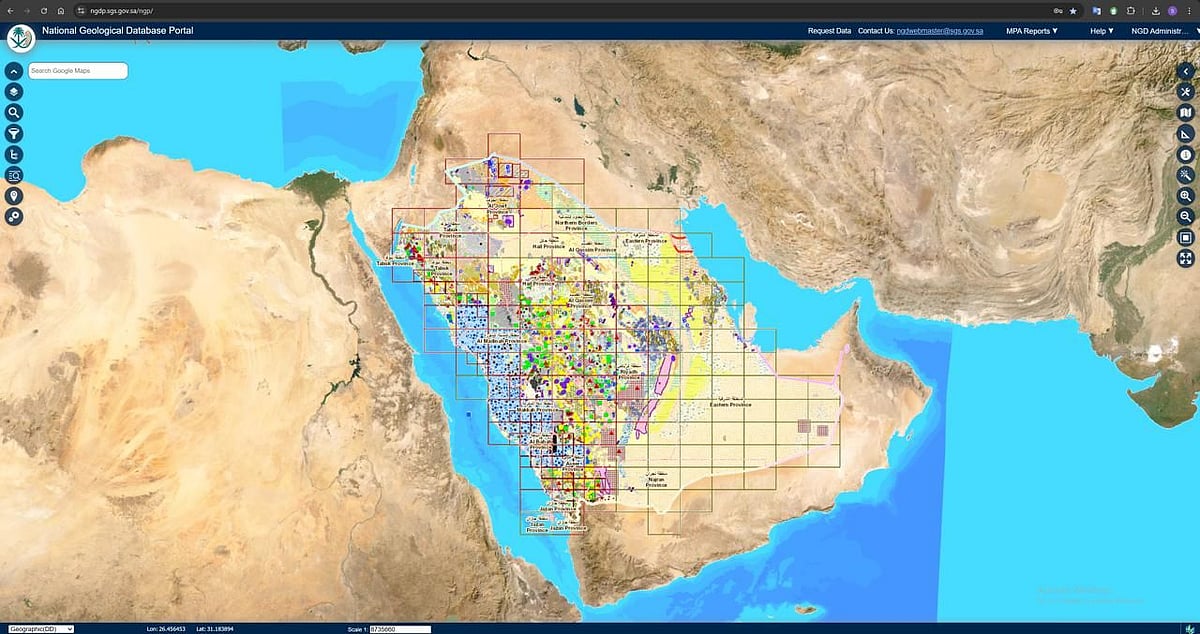Click the magic wand tool
This screenshot has height=634, width=1200.
tap(1186, 176)
